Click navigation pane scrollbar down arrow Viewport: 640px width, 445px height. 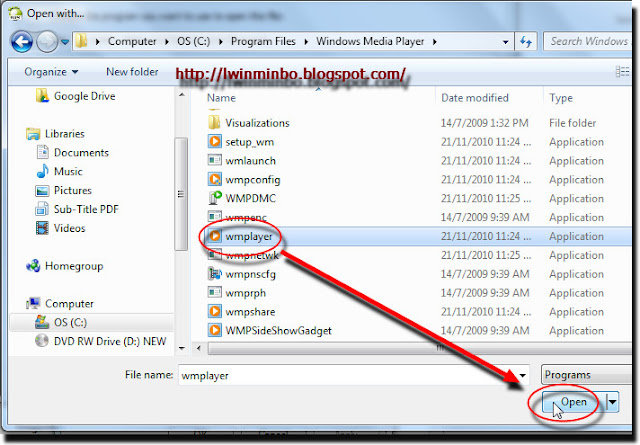182,348
